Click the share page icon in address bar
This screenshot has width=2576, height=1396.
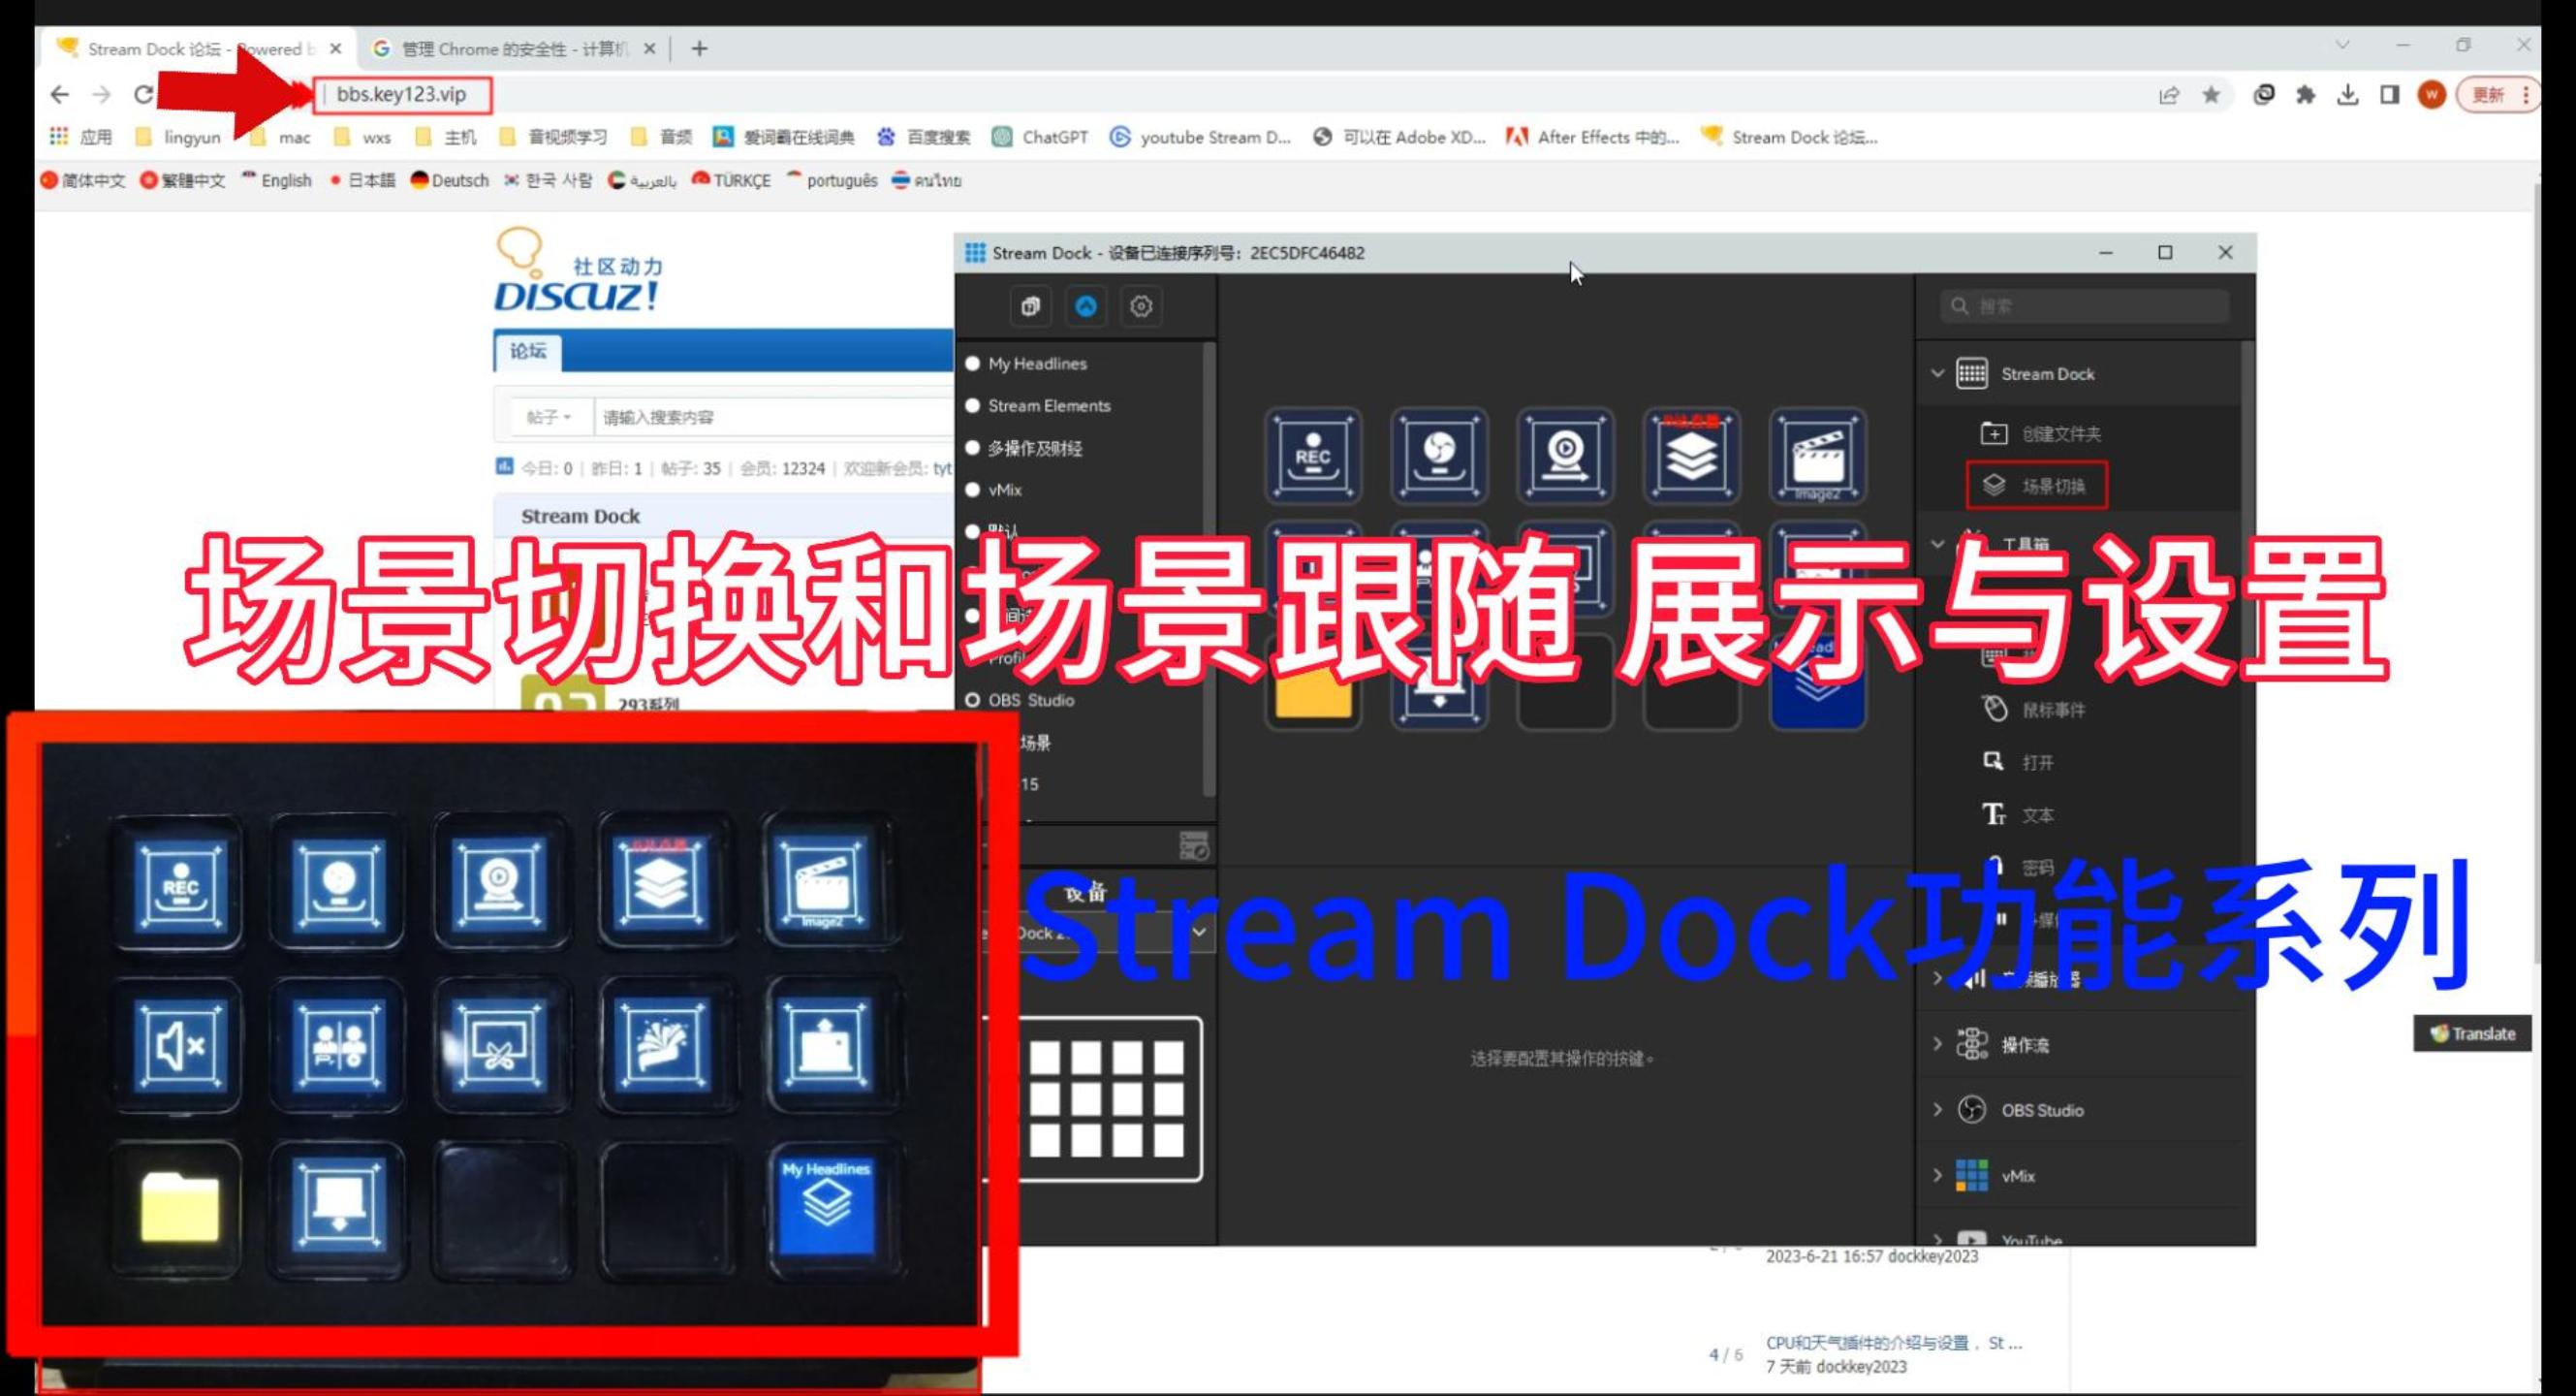tap(2169, 95)
